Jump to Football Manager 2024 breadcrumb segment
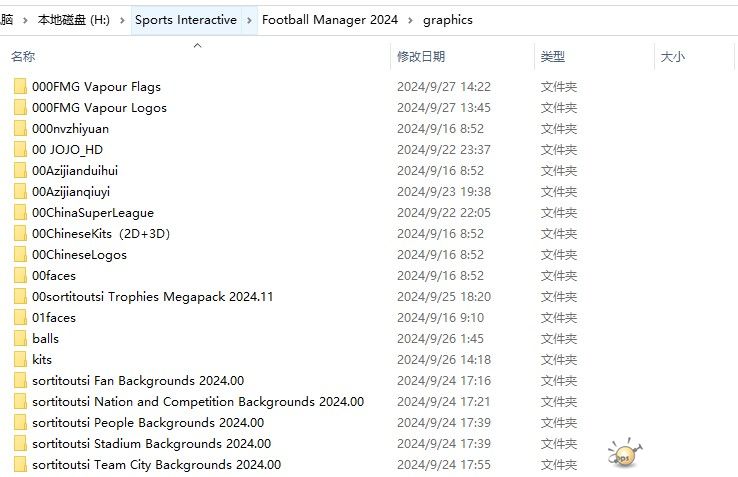The height and width of the screenshot is (477, 738). [330, 20]
